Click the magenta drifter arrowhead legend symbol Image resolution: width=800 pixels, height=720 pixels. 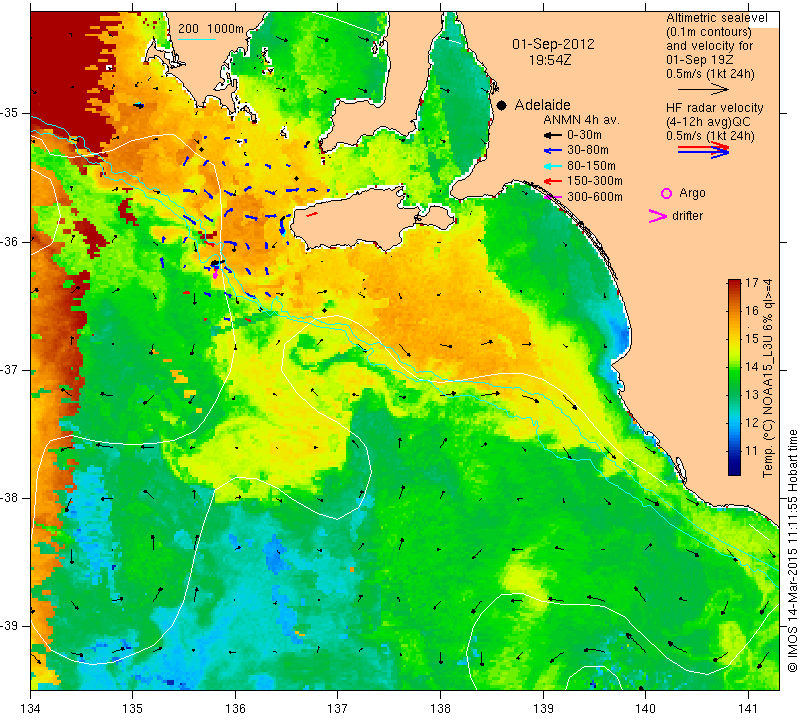click(x=658, y=216)
